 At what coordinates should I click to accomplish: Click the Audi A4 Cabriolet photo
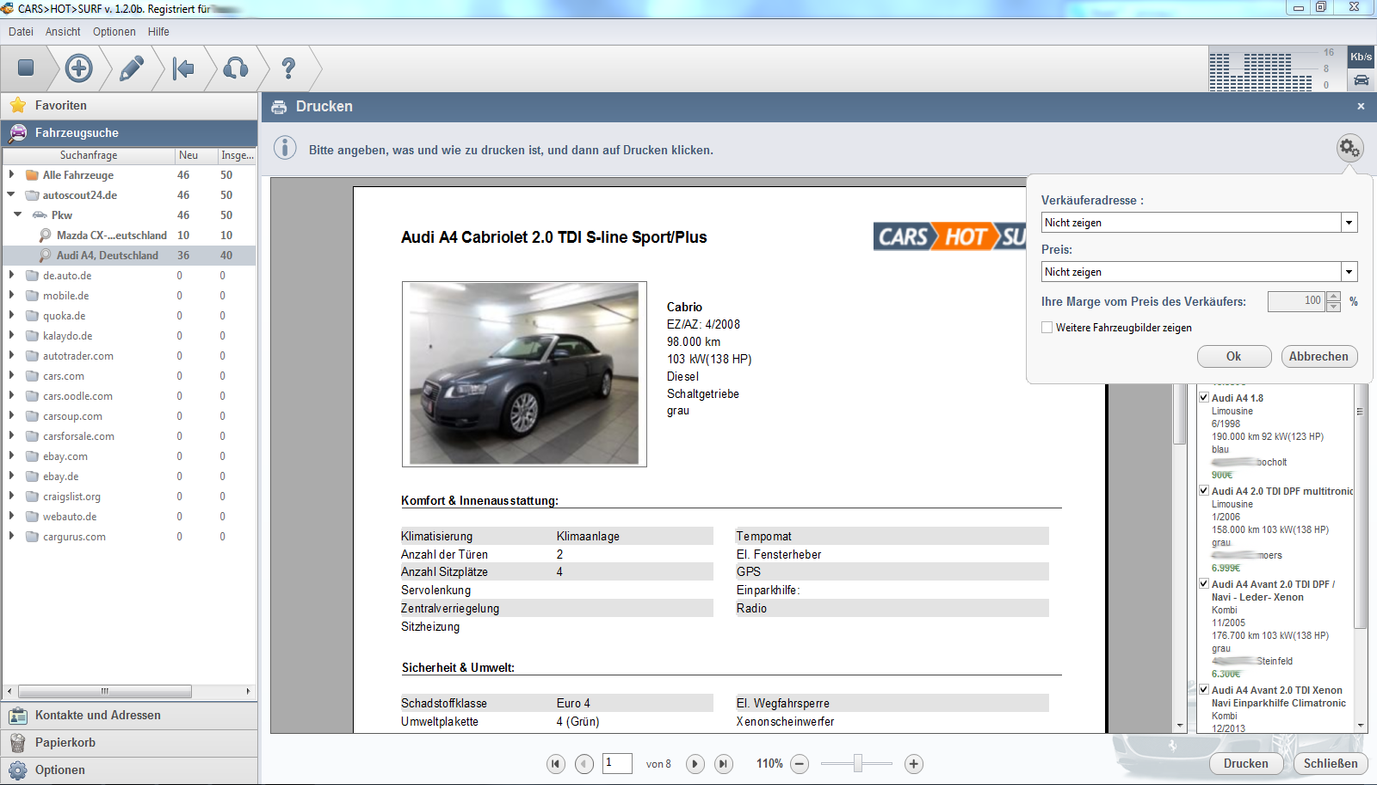point(524,374)
